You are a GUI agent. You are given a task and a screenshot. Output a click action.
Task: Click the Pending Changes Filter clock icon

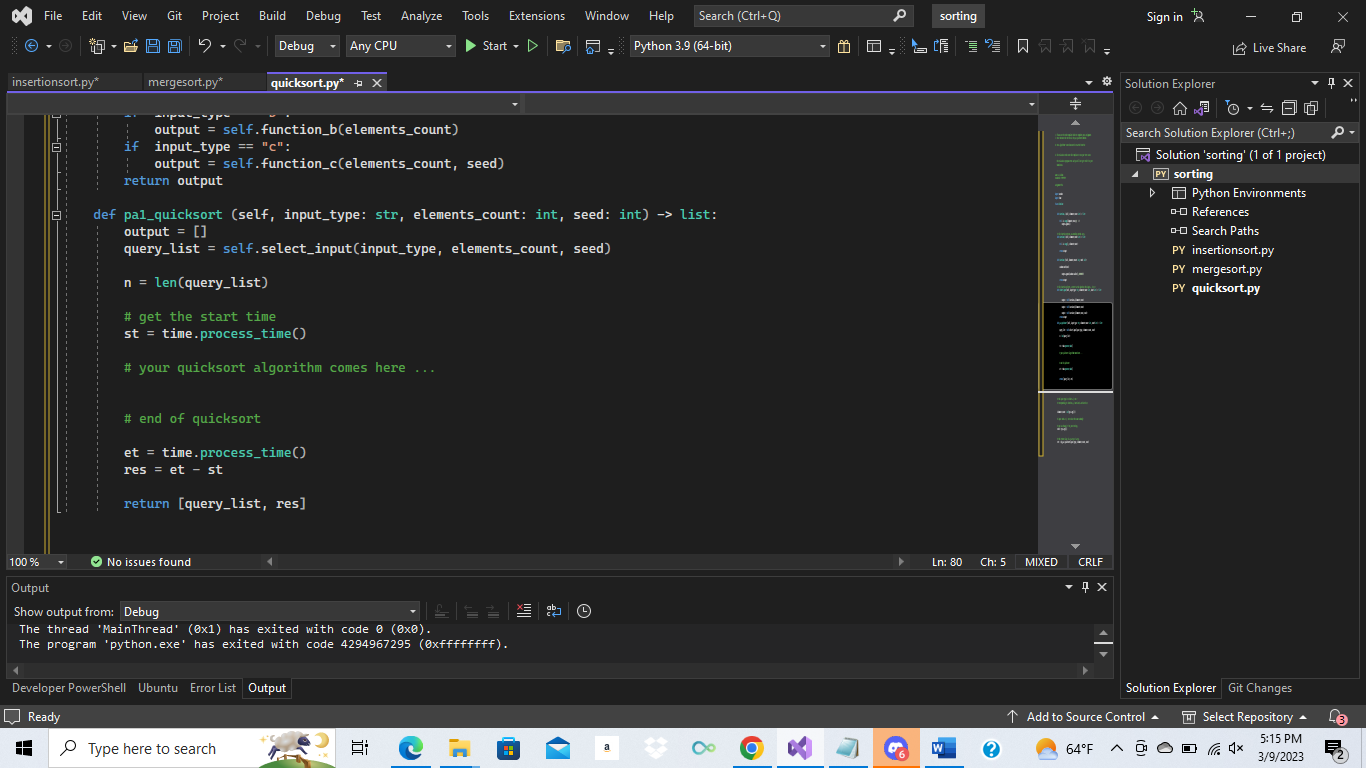click(1232, 108)
